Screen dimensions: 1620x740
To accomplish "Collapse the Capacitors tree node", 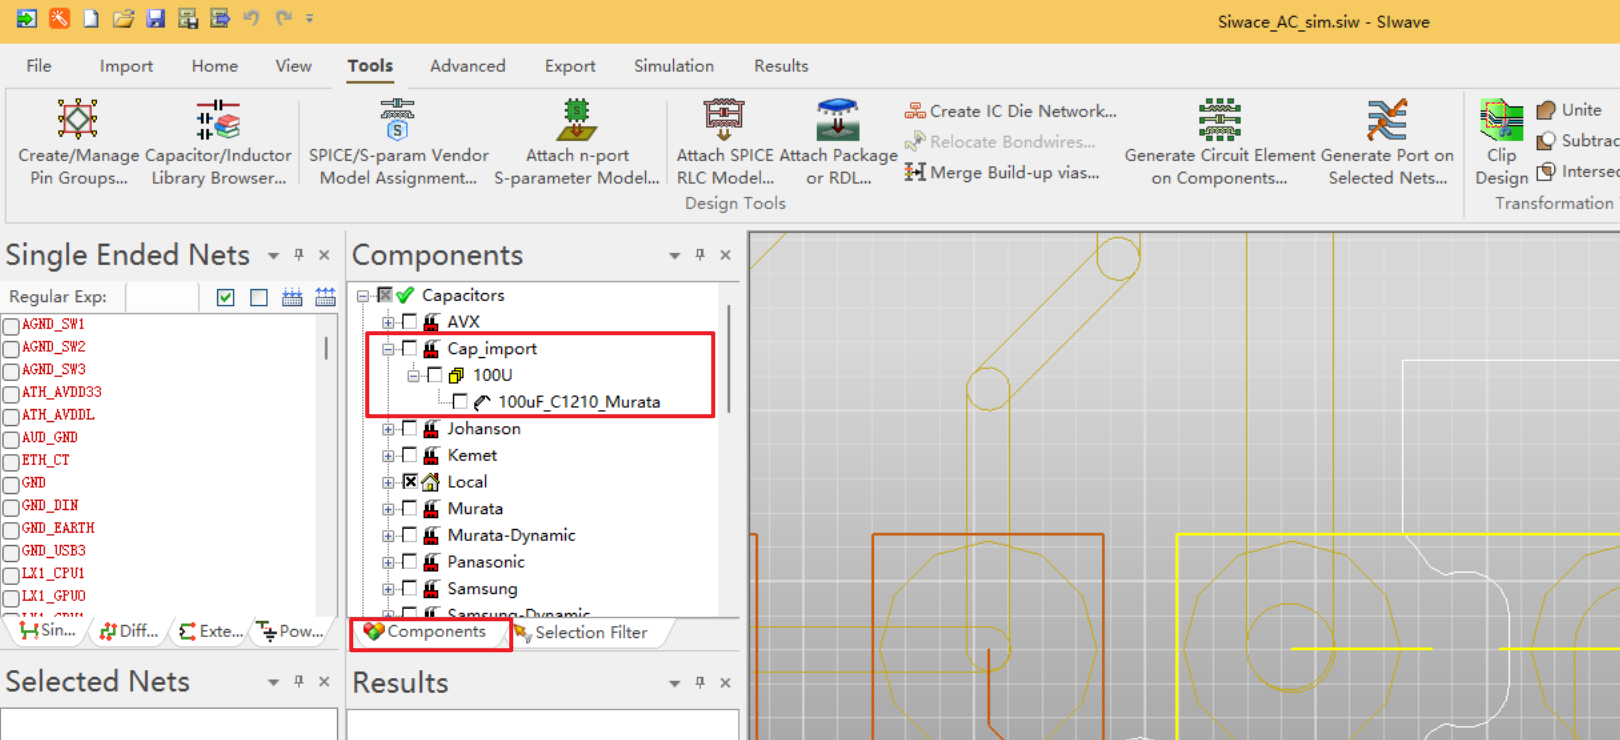I will [363, 295].
